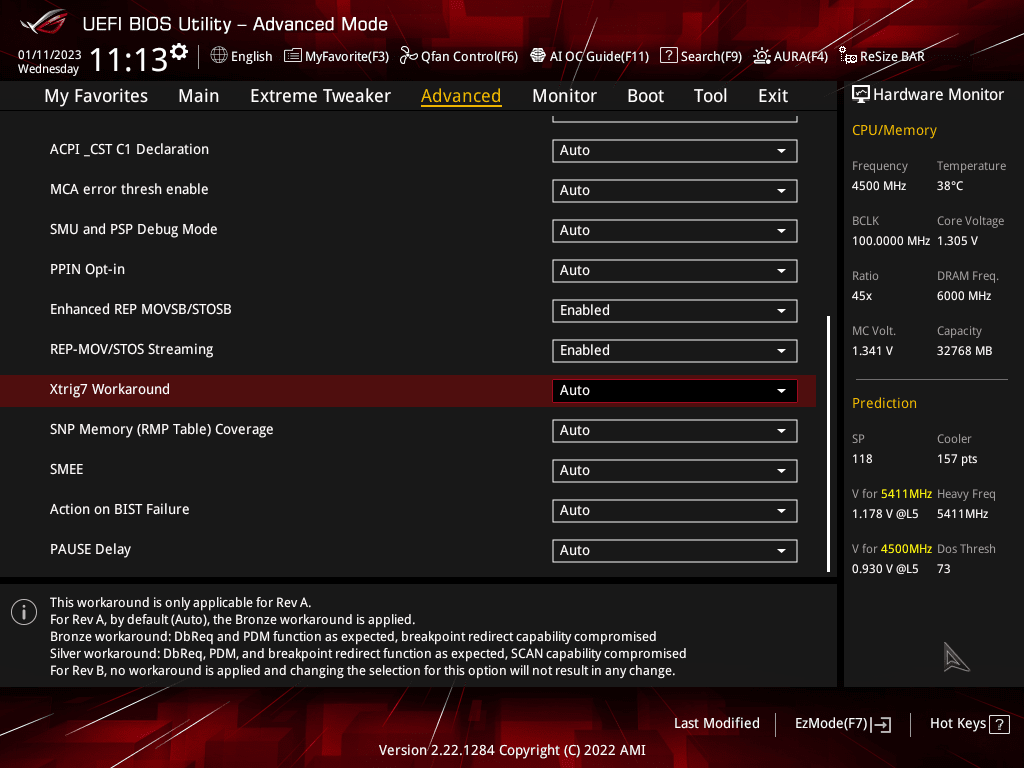Open SNP Memory (RMP Table) Coverage dropdown
This screenshot has width=1024, height=768.
coord(675,430)
